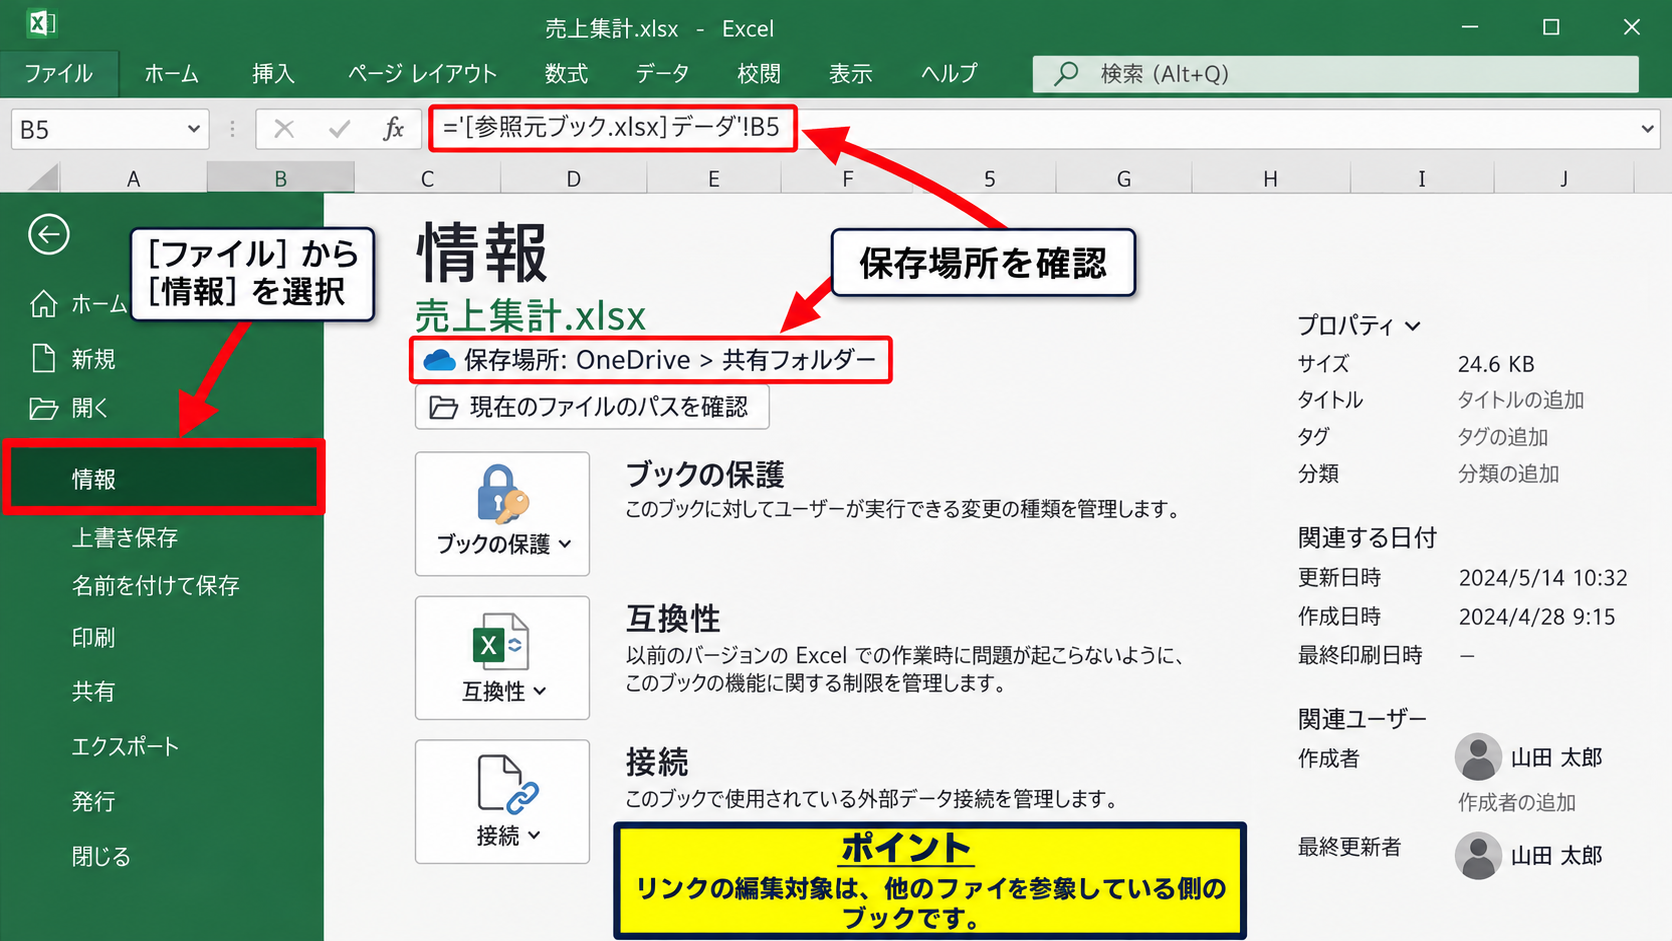Screen dimensions: 1672x941
Task: Select 印刷 in the sidebar
Action: click(93, 637)
